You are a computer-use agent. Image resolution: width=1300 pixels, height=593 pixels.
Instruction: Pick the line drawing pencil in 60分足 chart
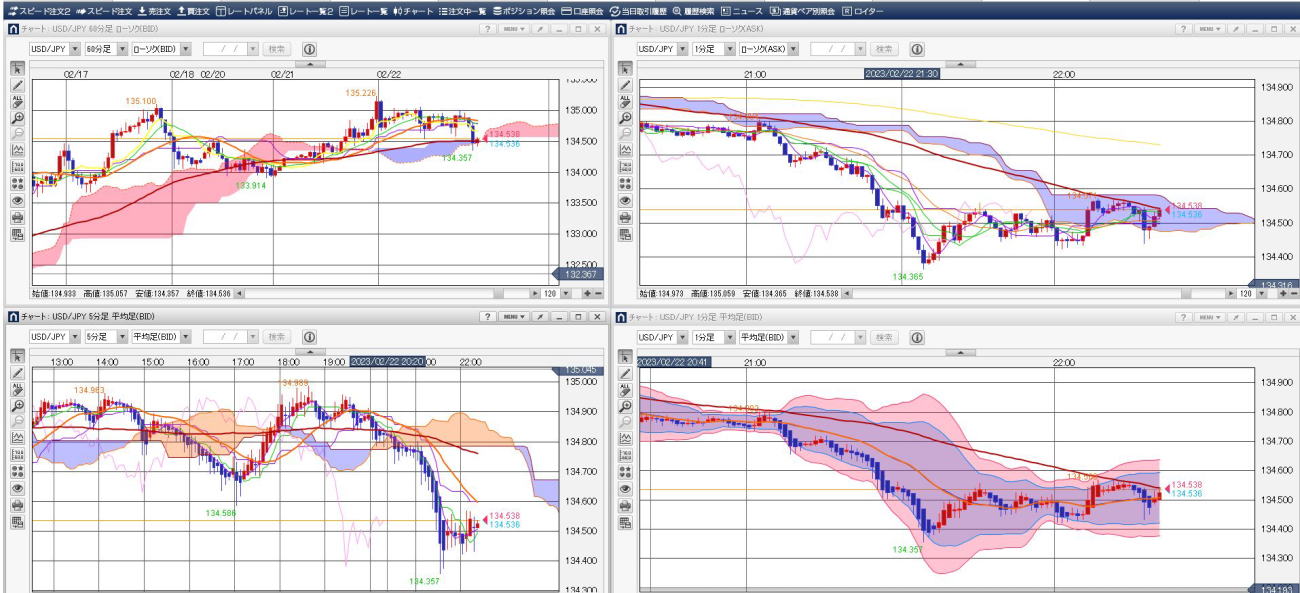tap(17, 86)
